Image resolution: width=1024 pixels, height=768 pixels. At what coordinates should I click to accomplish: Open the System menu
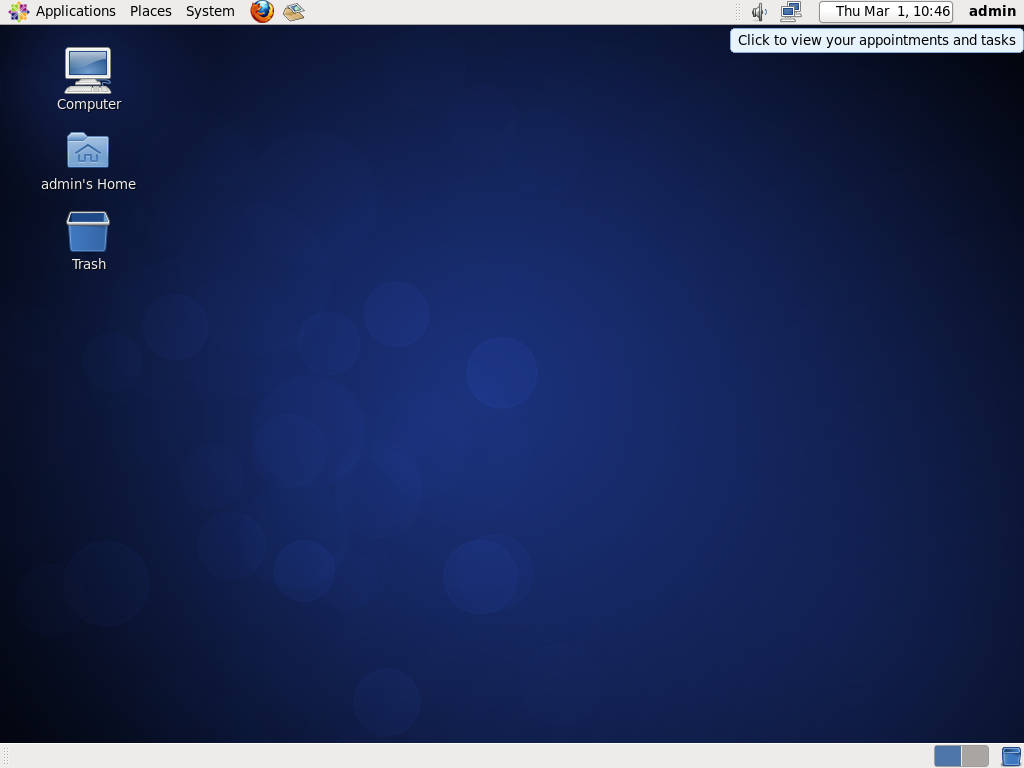coord(210,11)
